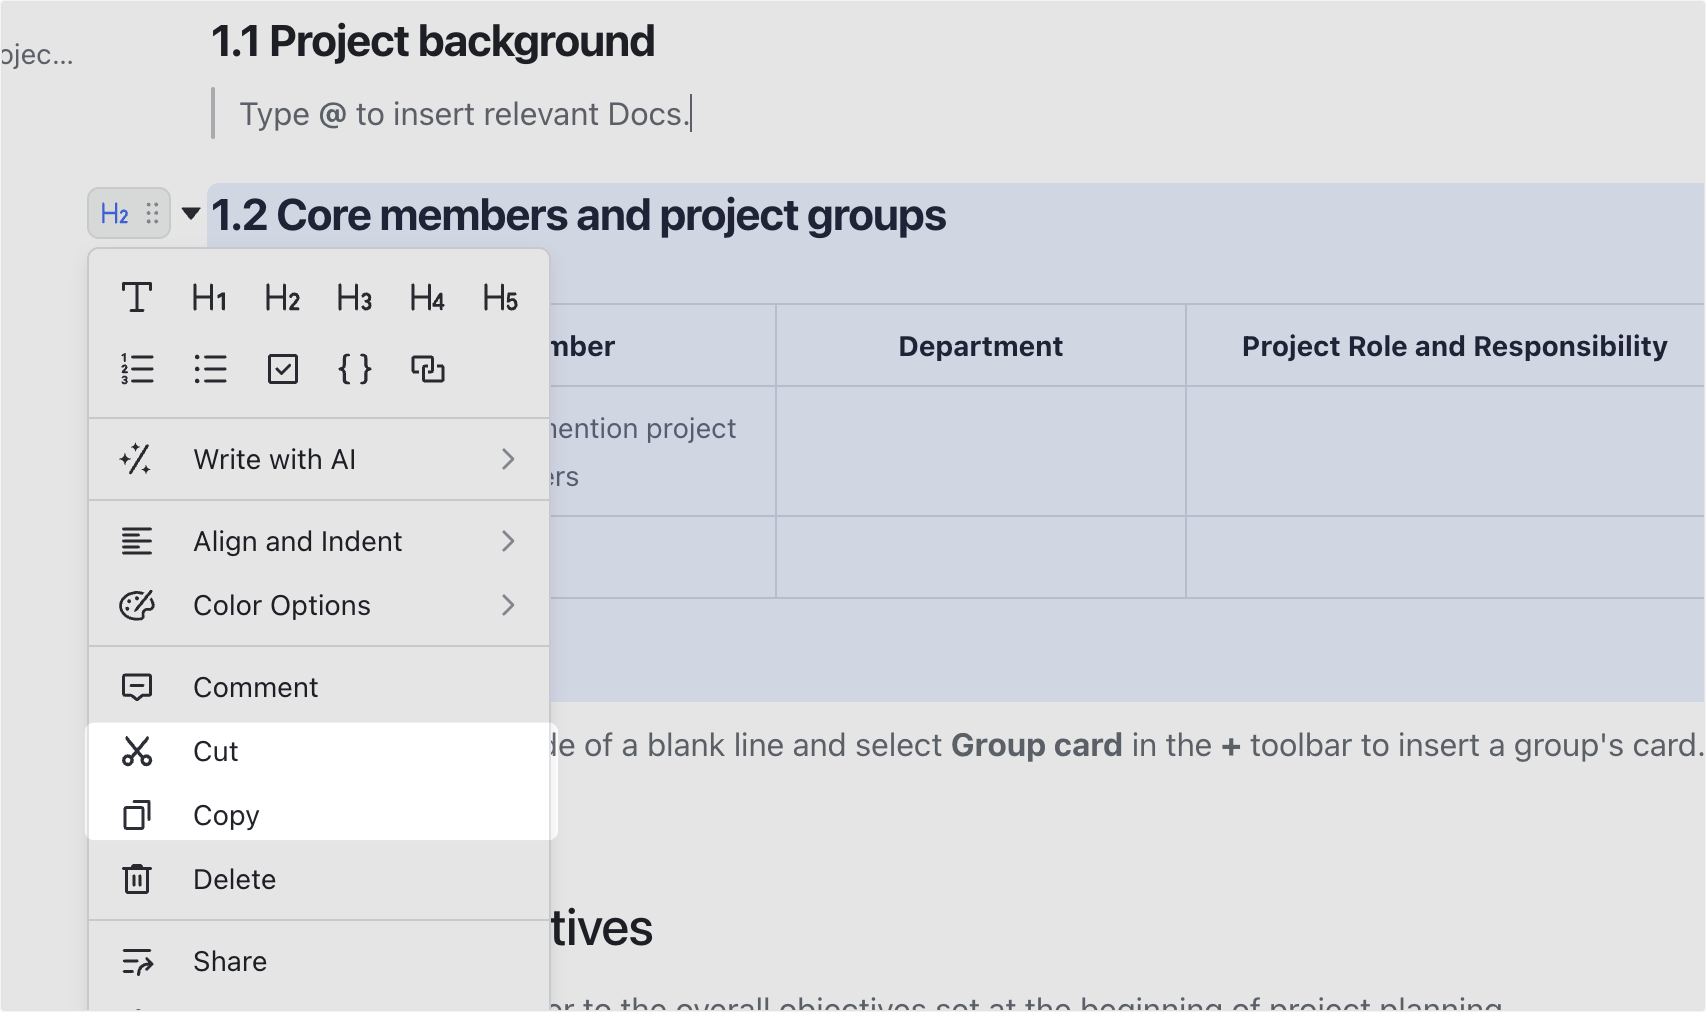Click the H2 block handle button
Screen dimensions: 1706x1012
(x=129, y=213)
